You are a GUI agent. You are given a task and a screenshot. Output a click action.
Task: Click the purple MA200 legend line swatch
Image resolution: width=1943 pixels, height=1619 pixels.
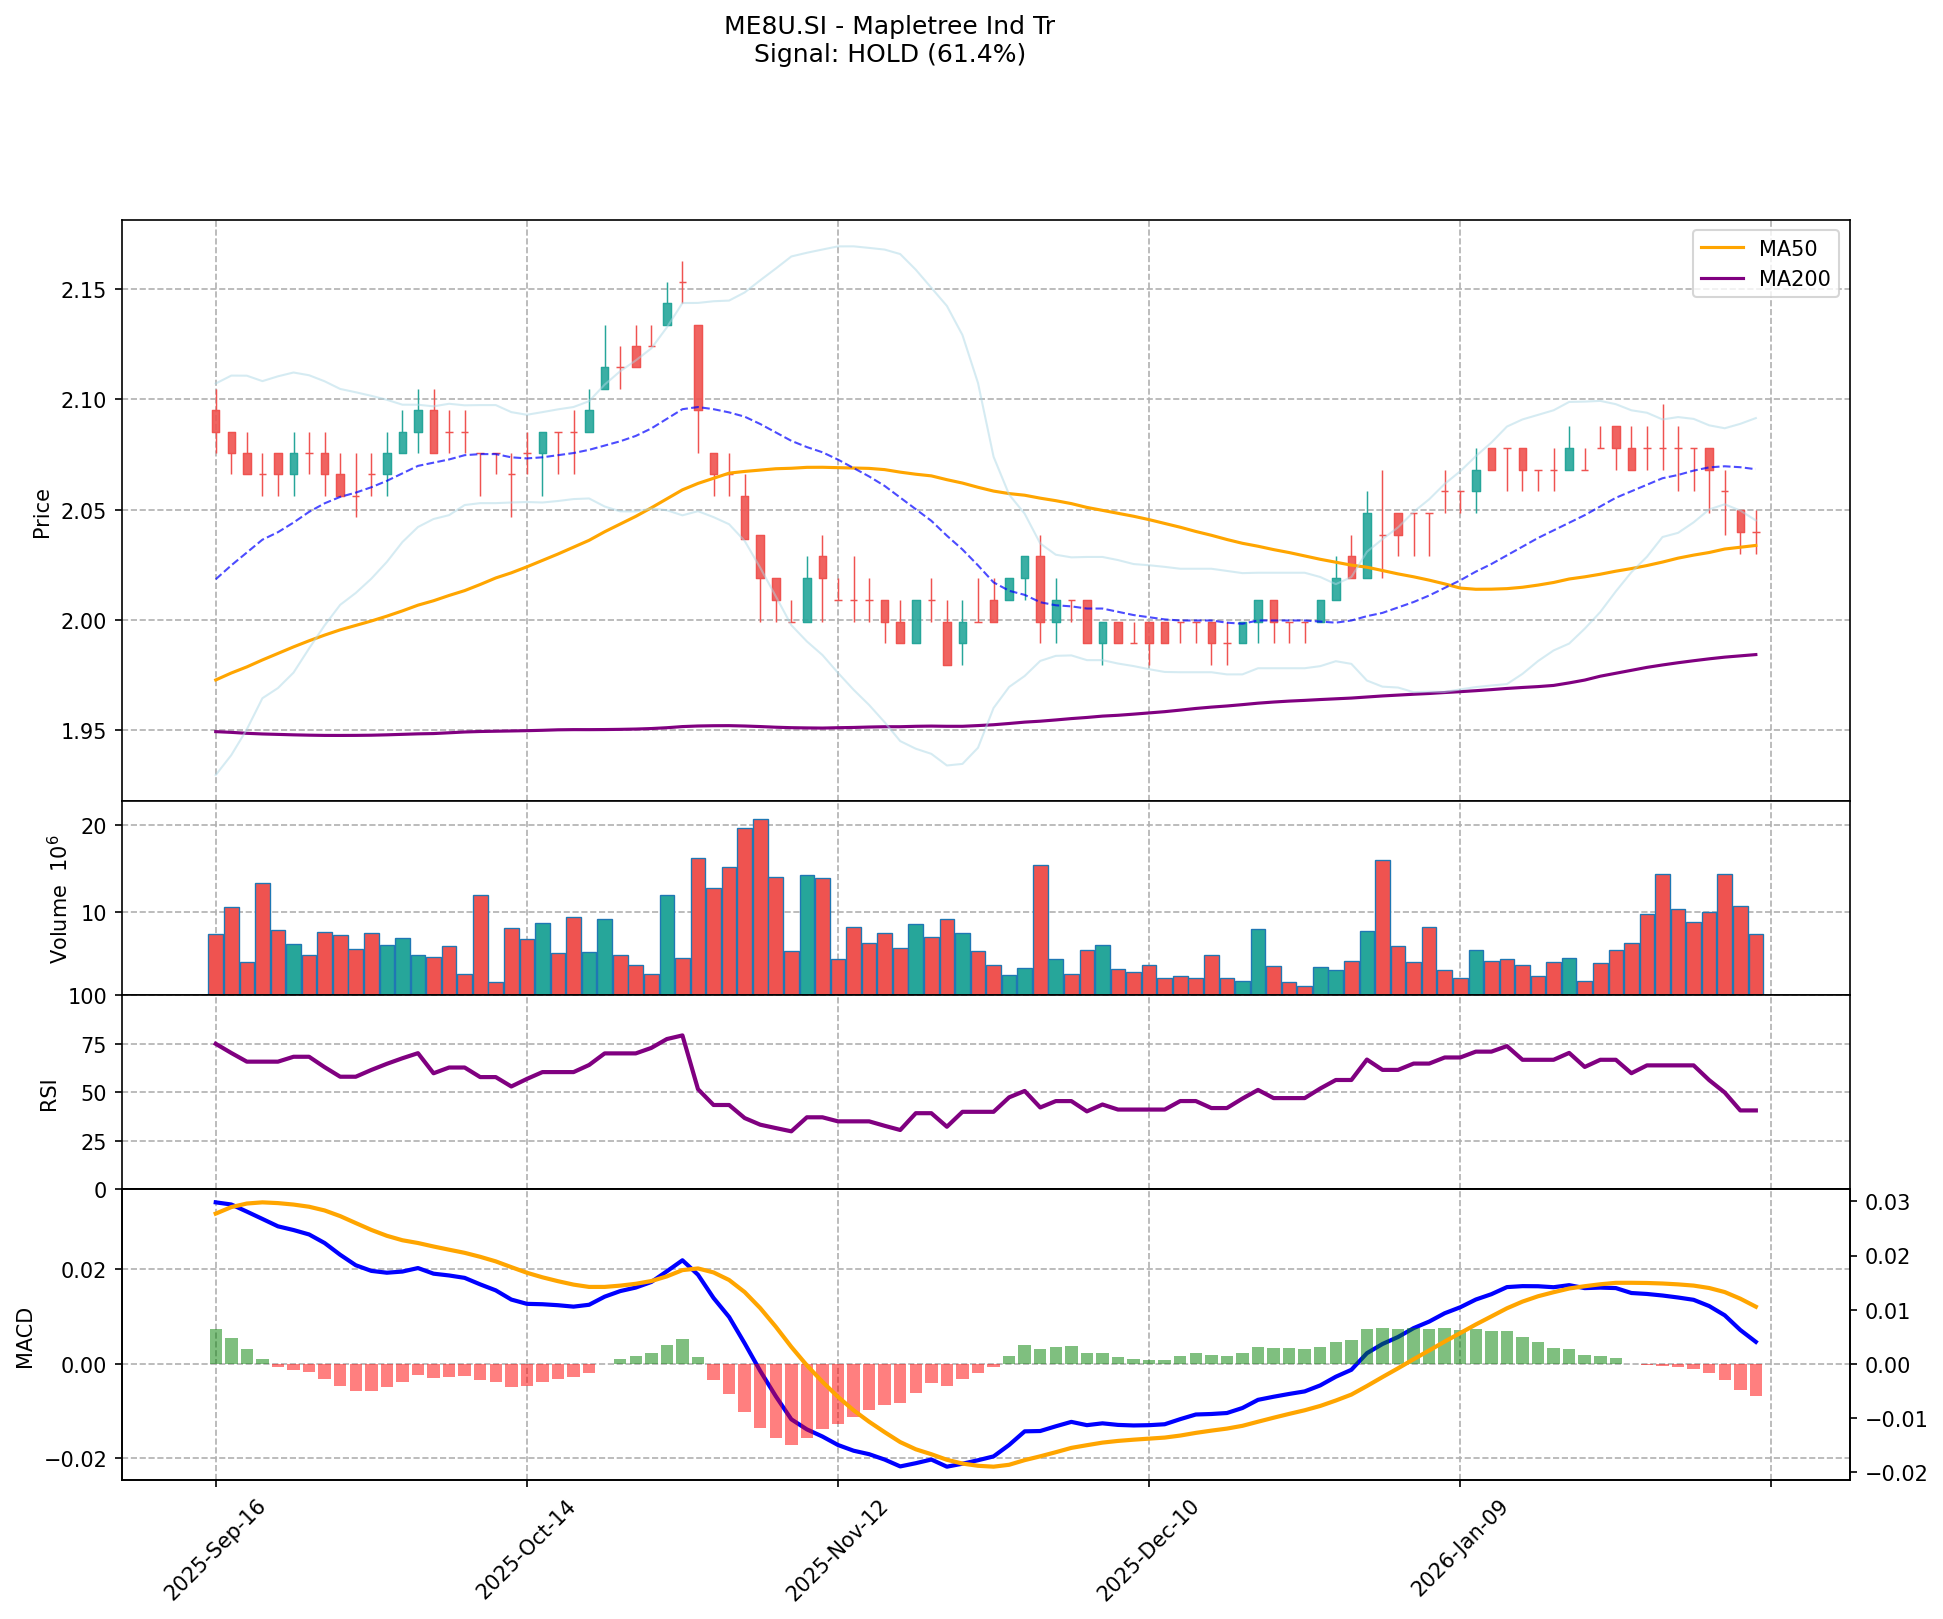coord(1721,279)
